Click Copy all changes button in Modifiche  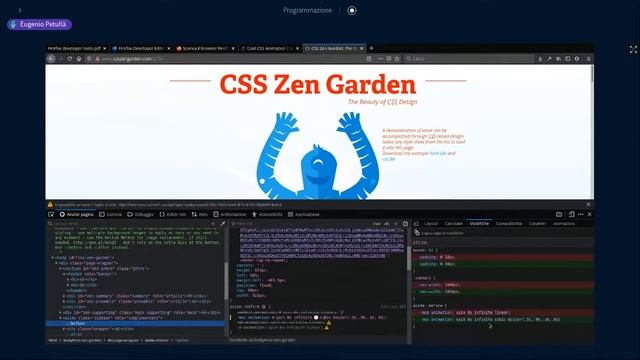click(x=439, y=233)
